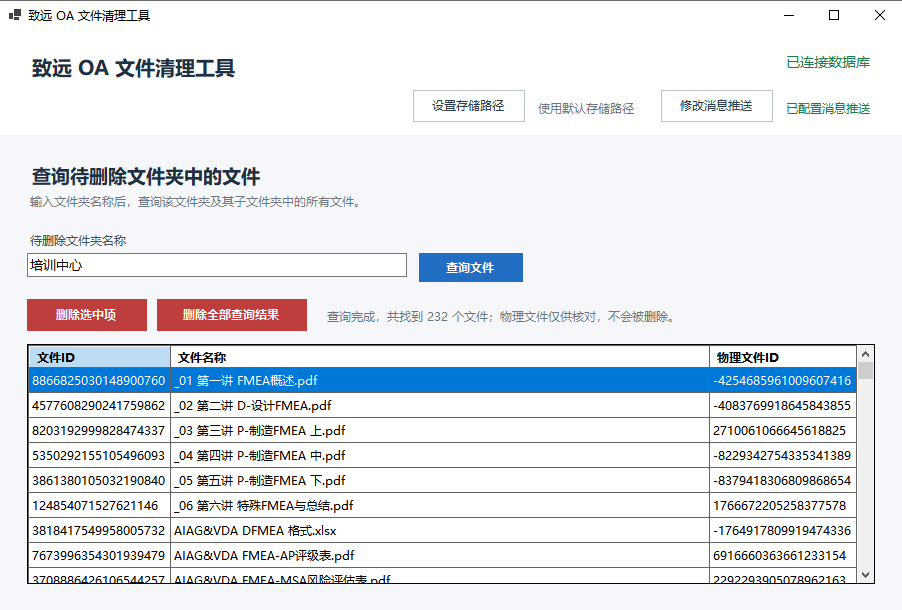
Task: Focus the 待删除文件夹名称 input field
Action: tap(217, 265)
